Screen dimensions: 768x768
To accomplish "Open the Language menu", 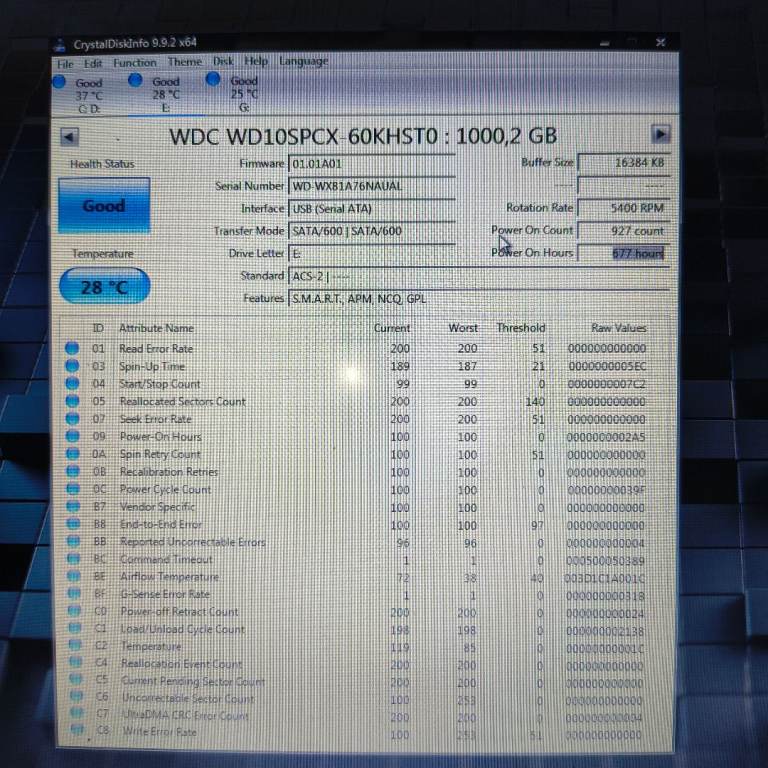I will tap(304, 61).
